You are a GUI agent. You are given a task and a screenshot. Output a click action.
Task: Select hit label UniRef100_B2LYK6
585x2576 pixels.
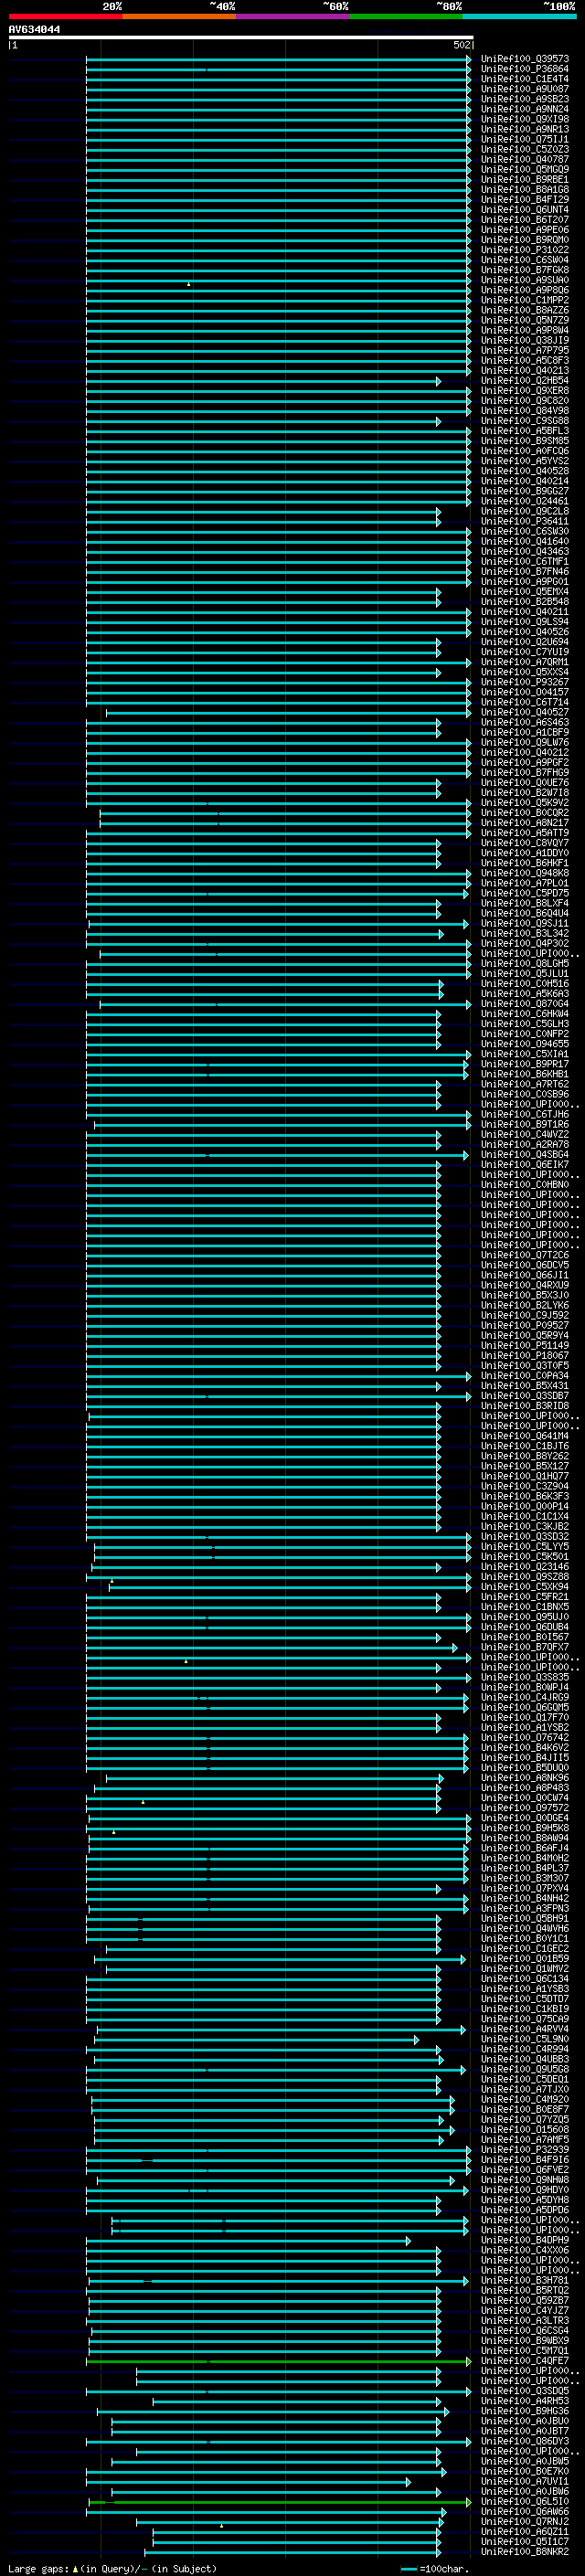click(x=525, y=1305)
